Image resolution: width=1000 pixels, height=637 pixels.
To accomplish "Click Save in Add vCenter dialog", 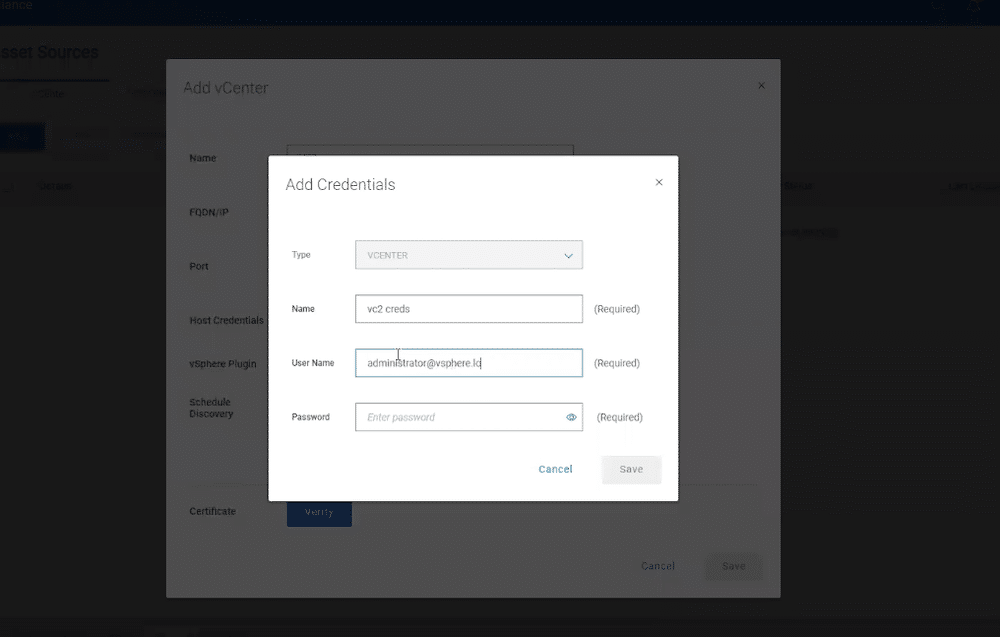I will click(733, 566).
